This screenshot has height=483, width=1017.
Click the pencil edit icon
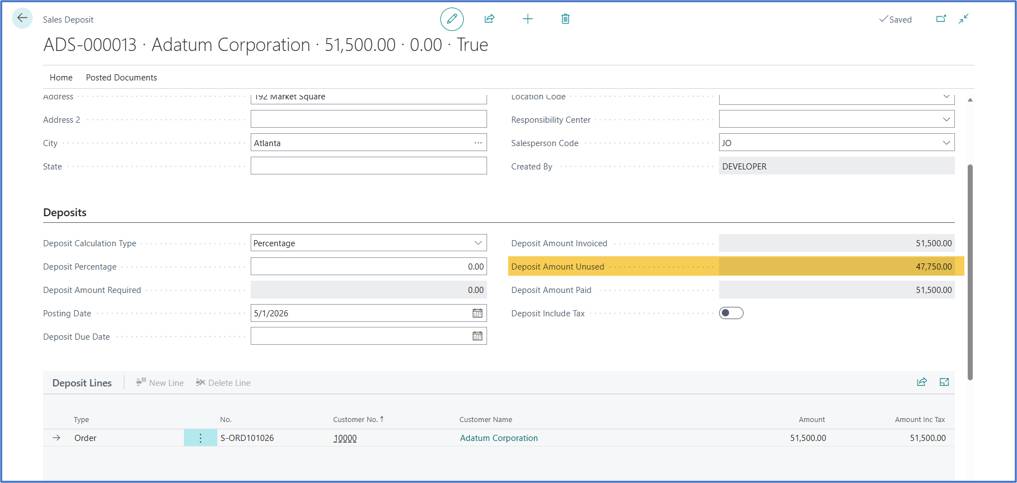[x=452, y=19]
